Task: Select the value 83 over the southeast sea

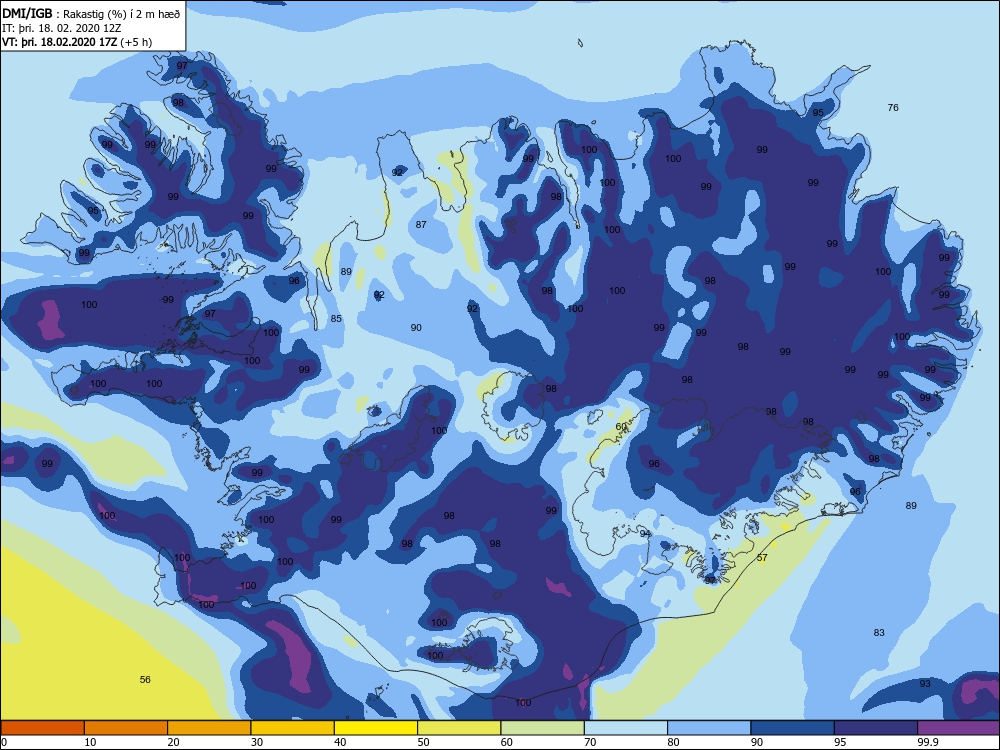Action: tap(879, 632)
